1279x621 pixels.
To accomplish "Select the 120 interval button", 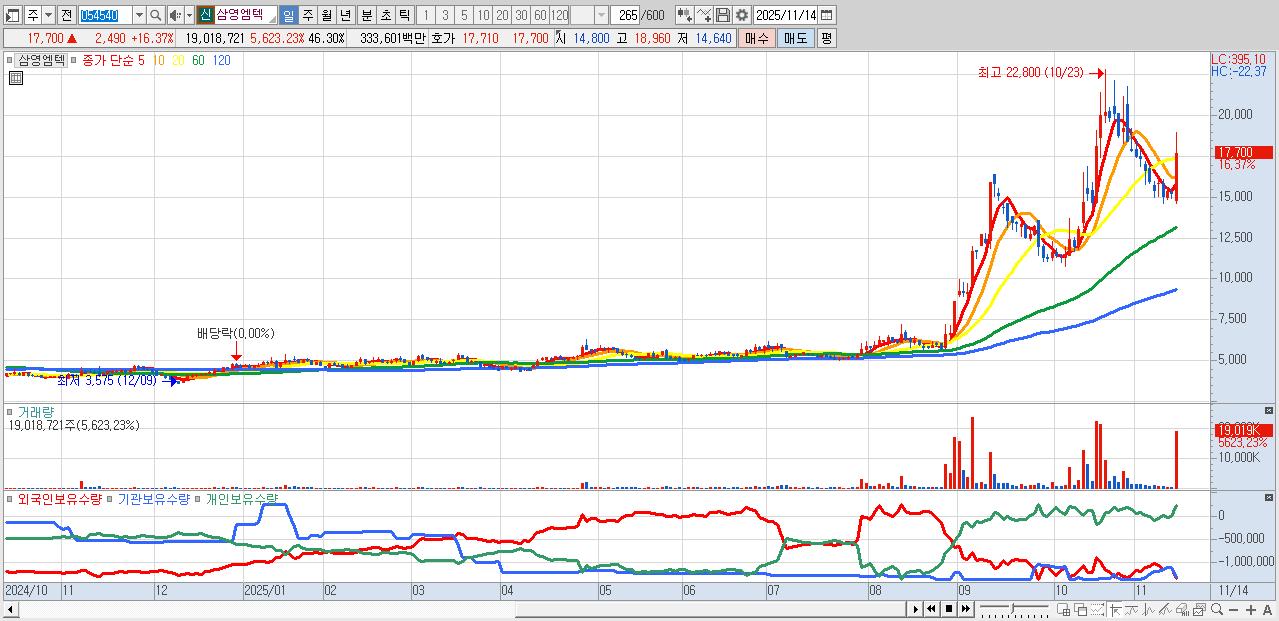I will 560,15.
